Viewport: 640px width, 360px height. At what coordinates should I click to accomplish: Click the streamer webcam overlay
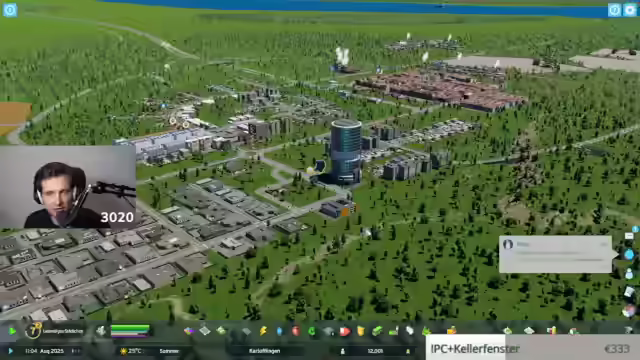(x=68, y=187)
